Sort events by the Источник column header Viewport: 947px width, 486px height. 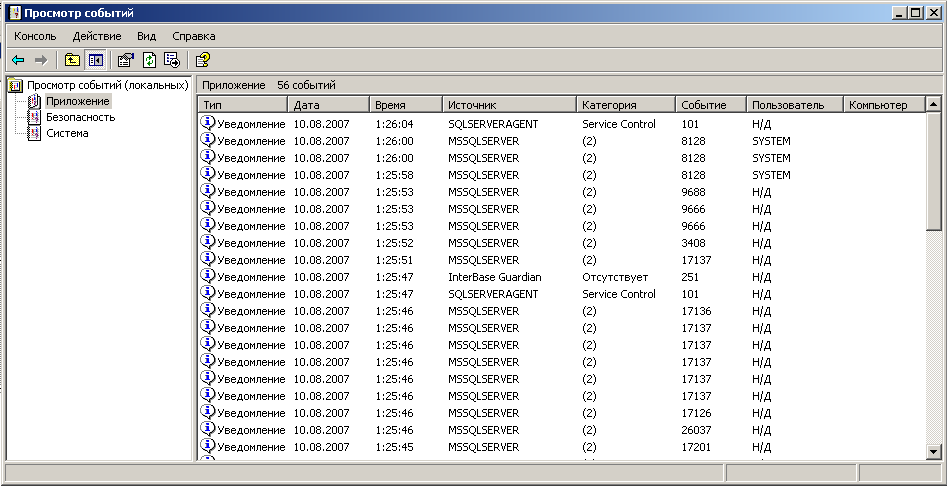[x=509, y=105]
